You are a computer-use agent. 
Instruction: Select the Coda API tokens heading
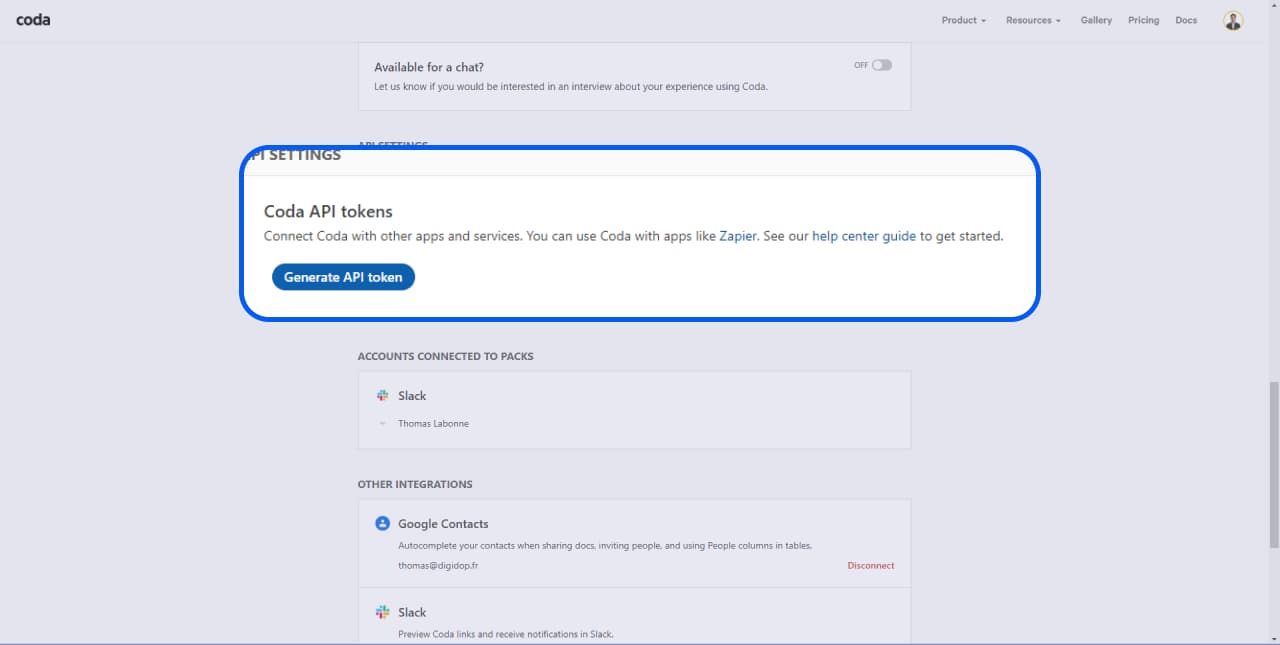tap(328, 211)
